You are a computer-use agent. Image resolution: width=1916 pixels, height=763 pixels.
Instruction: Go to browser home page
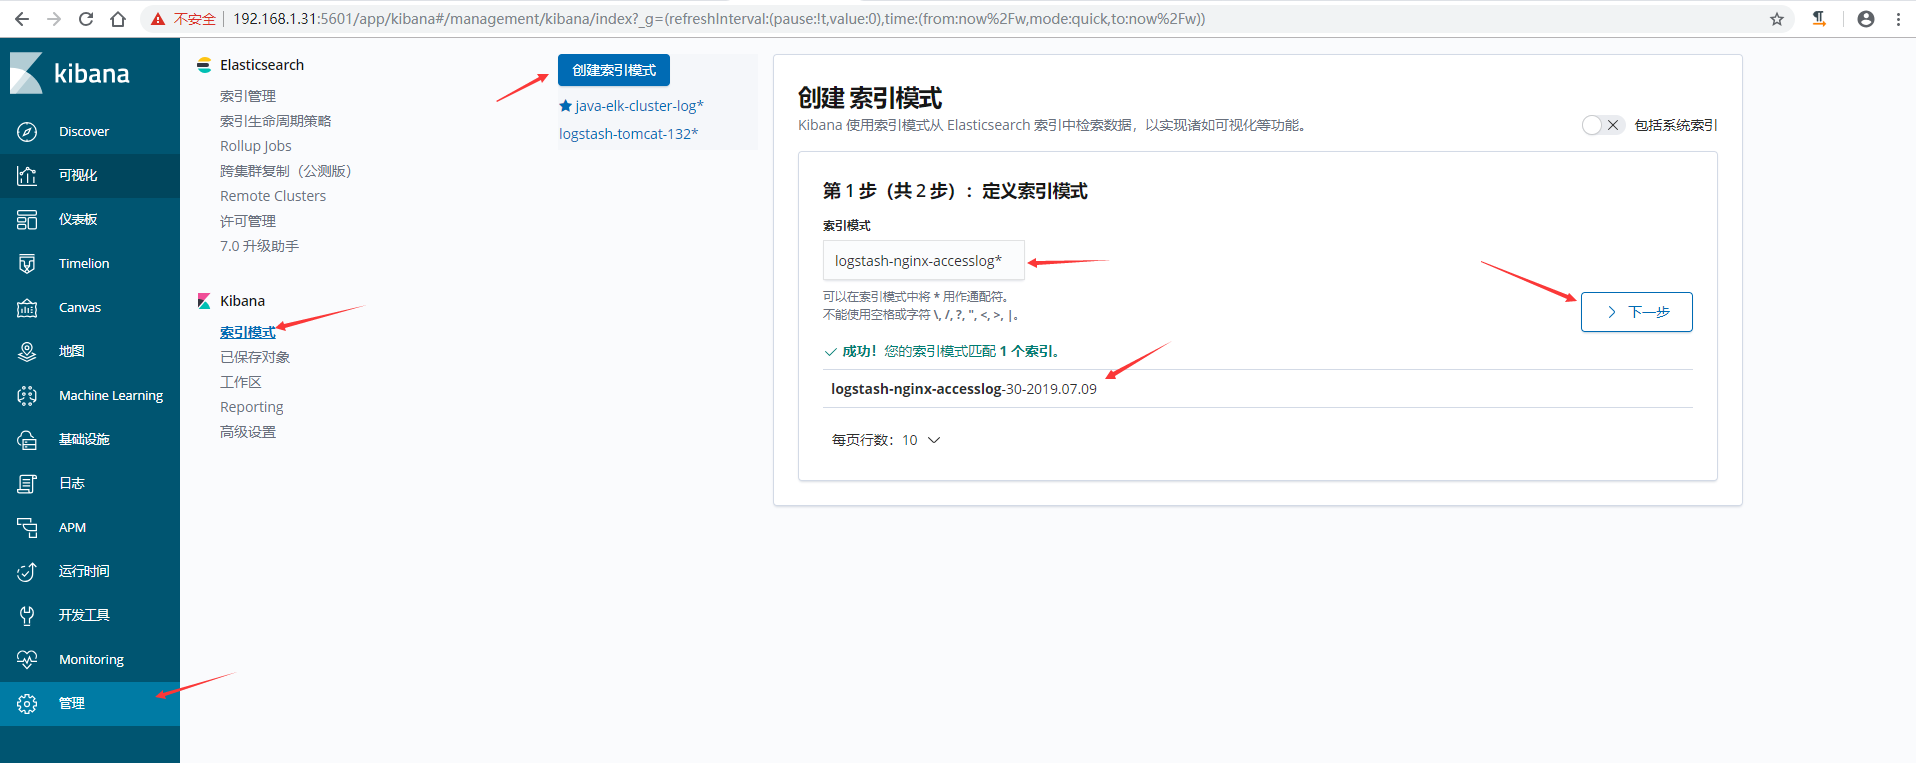[x=118, y=19]
